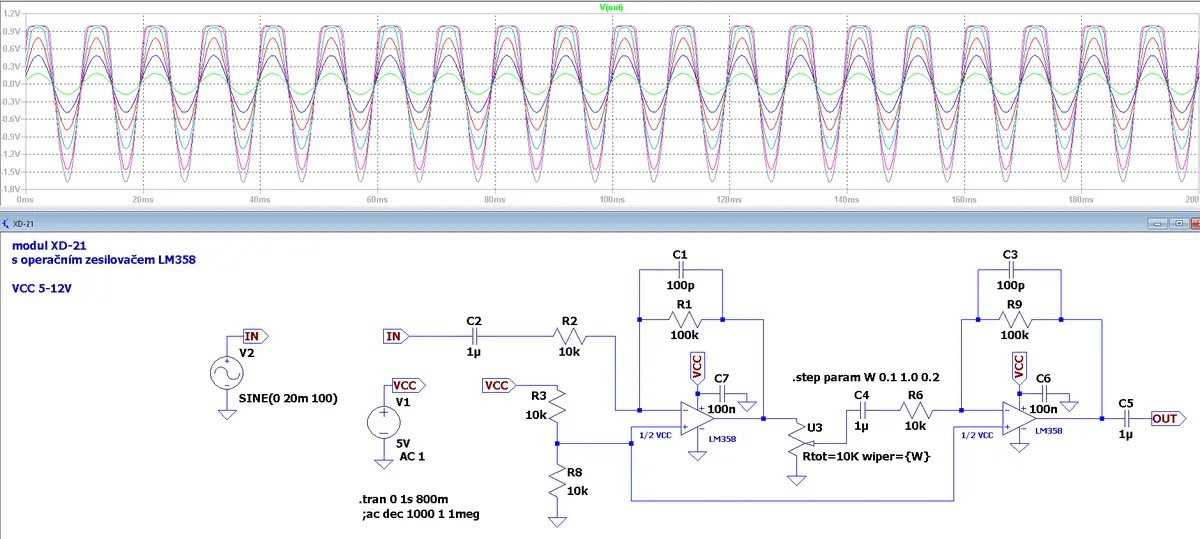Click the 100ms label on time axis

click(x=610, y=201)
